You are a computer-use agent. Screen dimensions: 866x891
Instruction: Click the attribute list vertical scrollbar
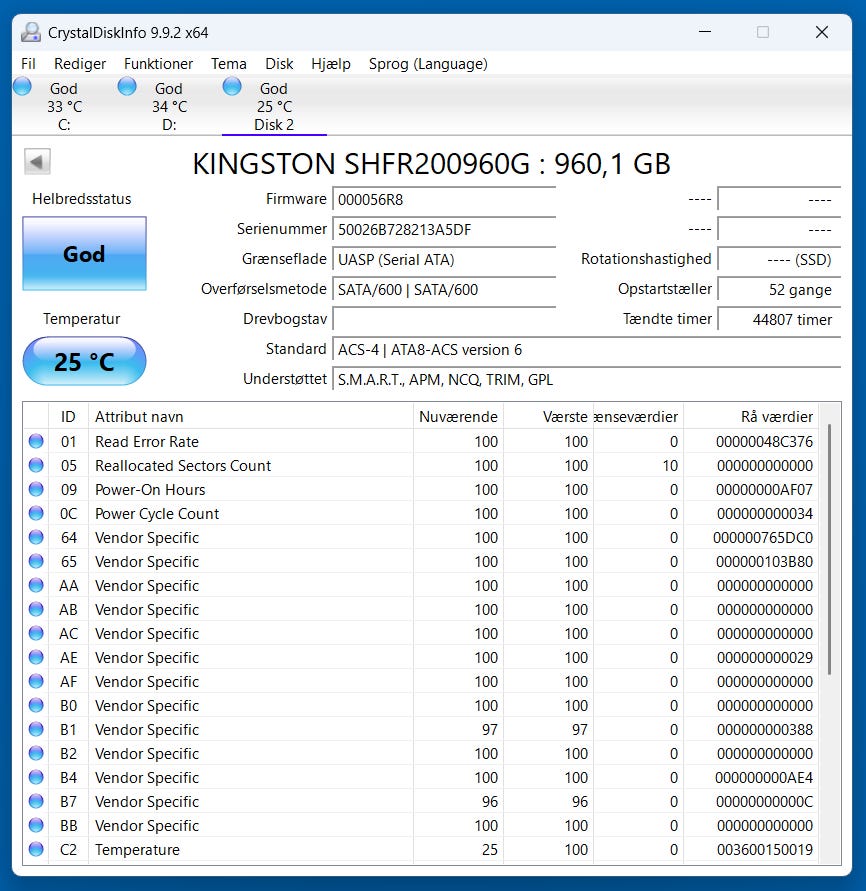click(830, 549)
